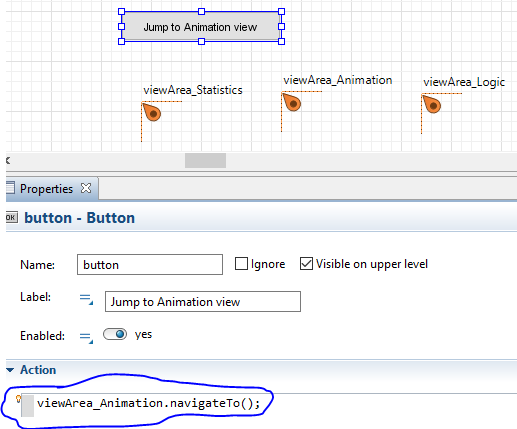This screenshot has height=429, width=517.
Task: Click the lightbulb hint icon beside Action code
Action: (x=18, y=399)
